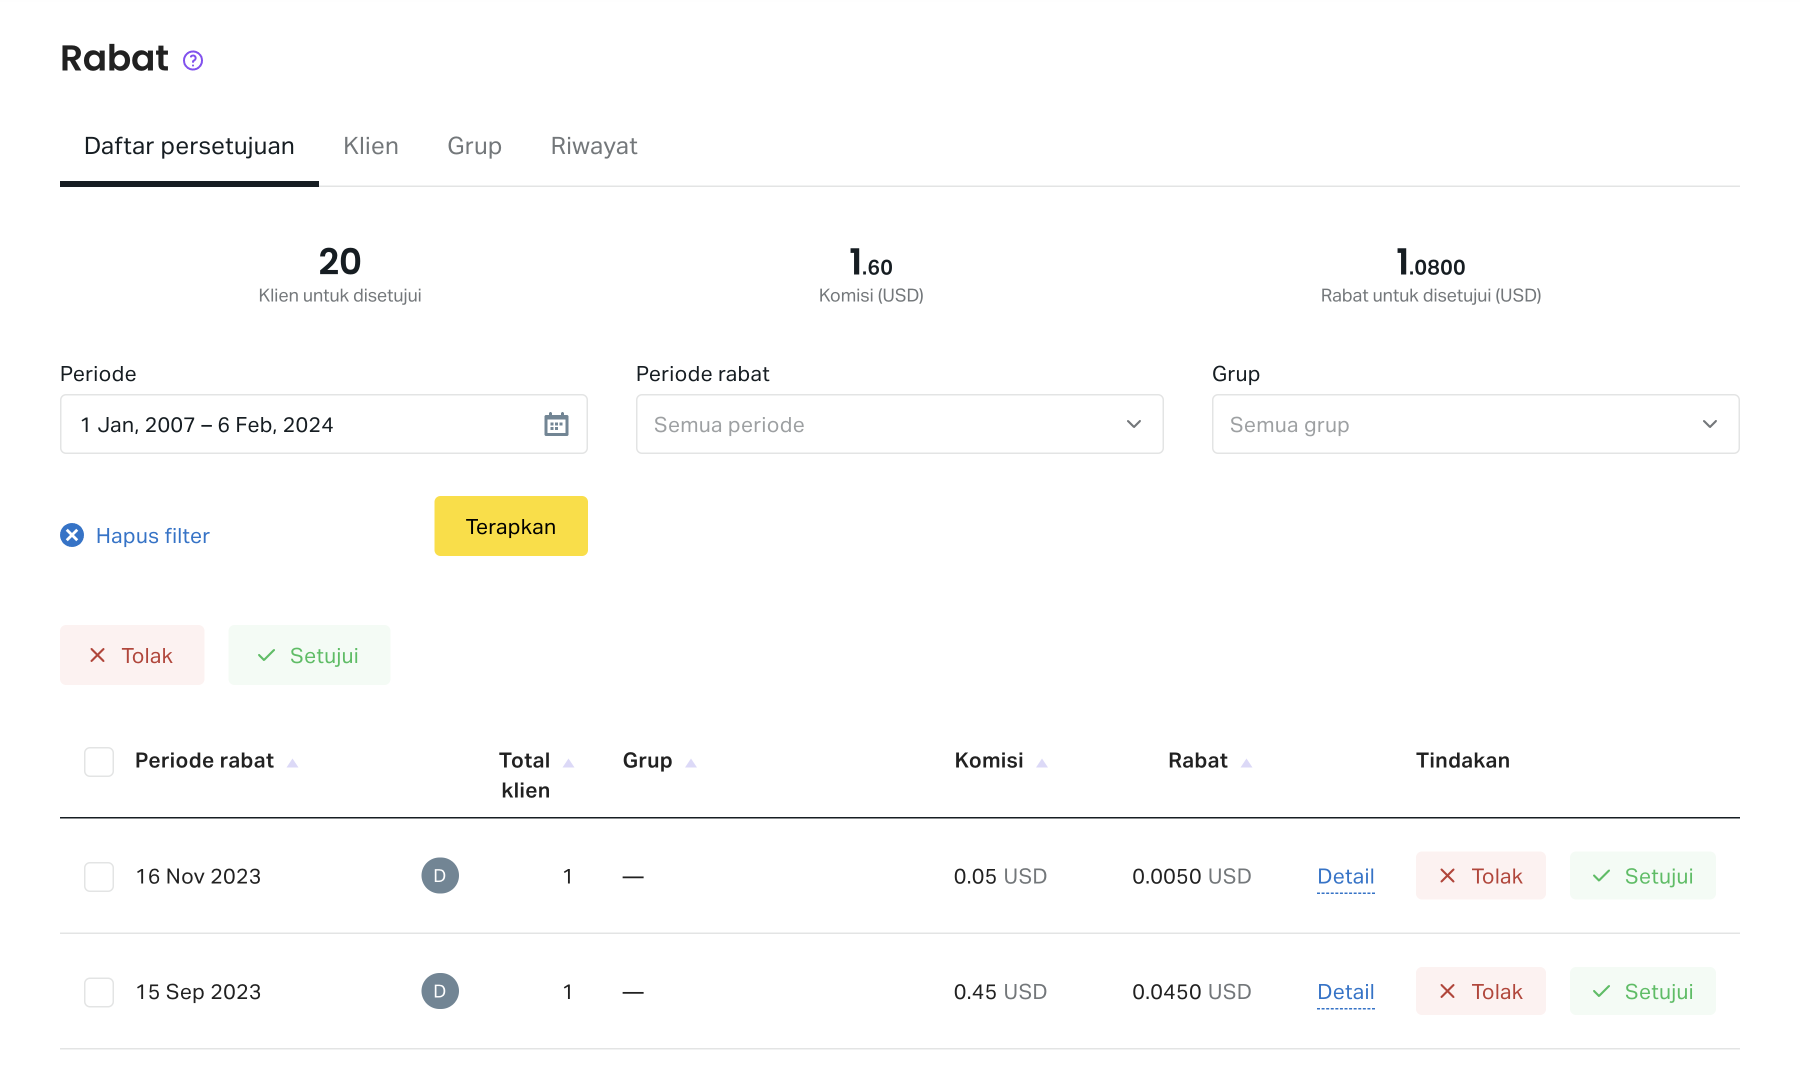Sort table by Grup column arrow

point(690,763)
